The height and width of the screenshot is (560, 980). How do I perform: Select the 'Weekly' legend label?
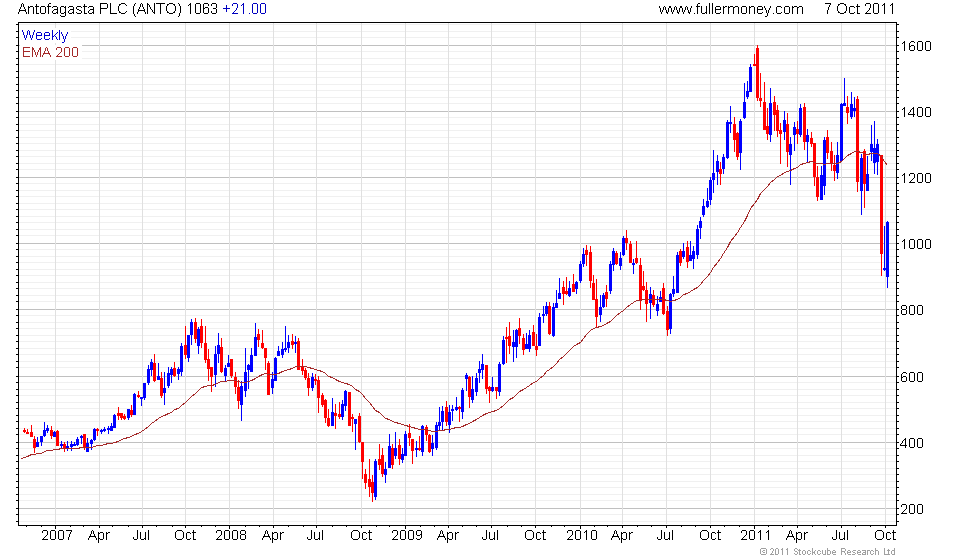[44, 36]
